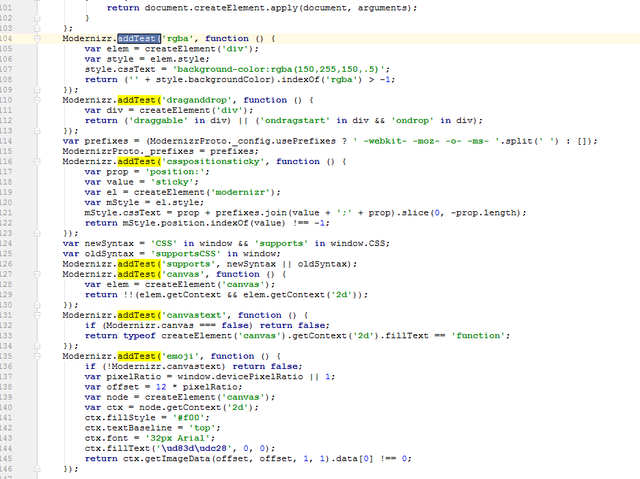The image size is (640, 479).
Task: Click window.CSS at end of newSyntax line
Action: pyautogui.click(x=358, y=244)
